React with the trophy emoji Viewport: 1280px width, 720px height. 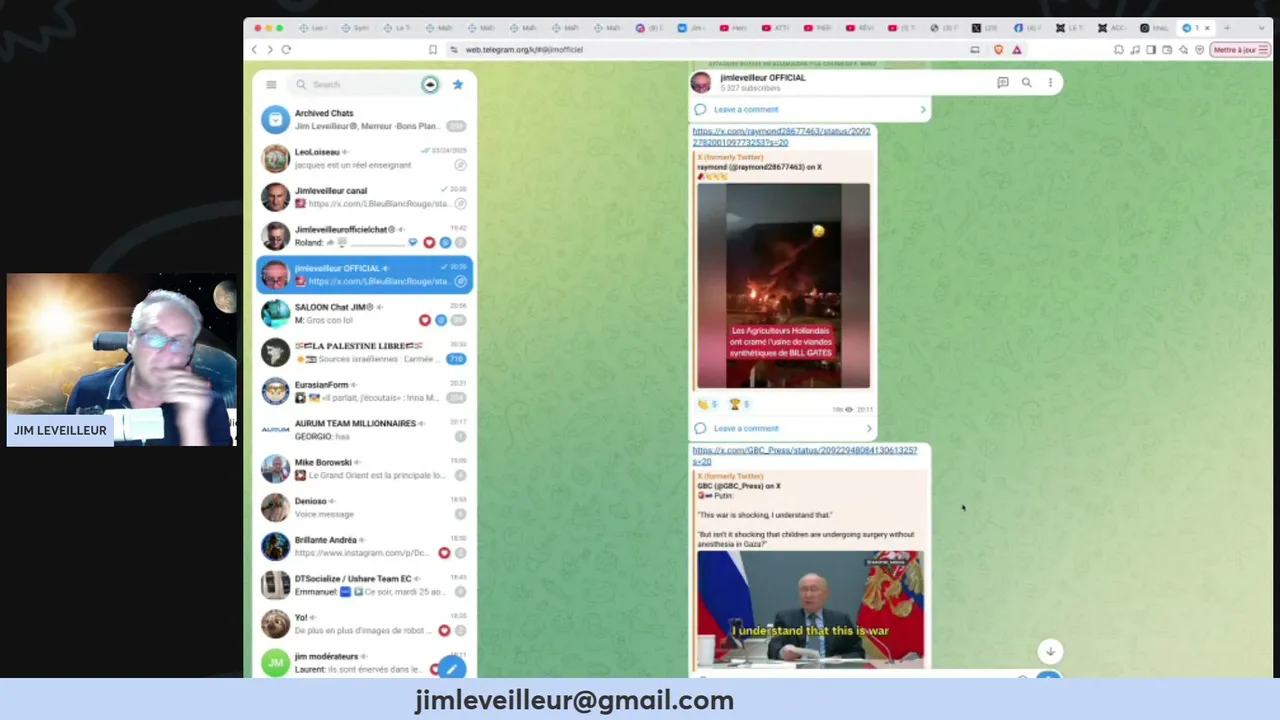click(x=738, y=404)
